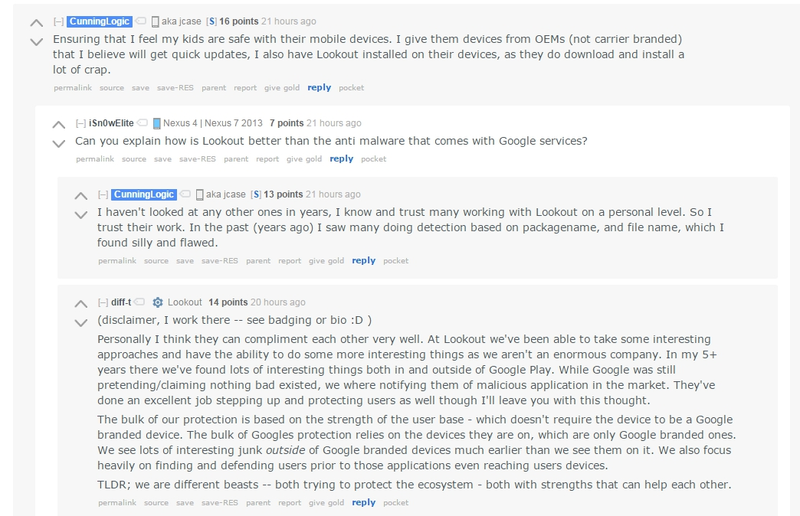Upvote diff-t's Lookout comment

(x=81, y=304)
